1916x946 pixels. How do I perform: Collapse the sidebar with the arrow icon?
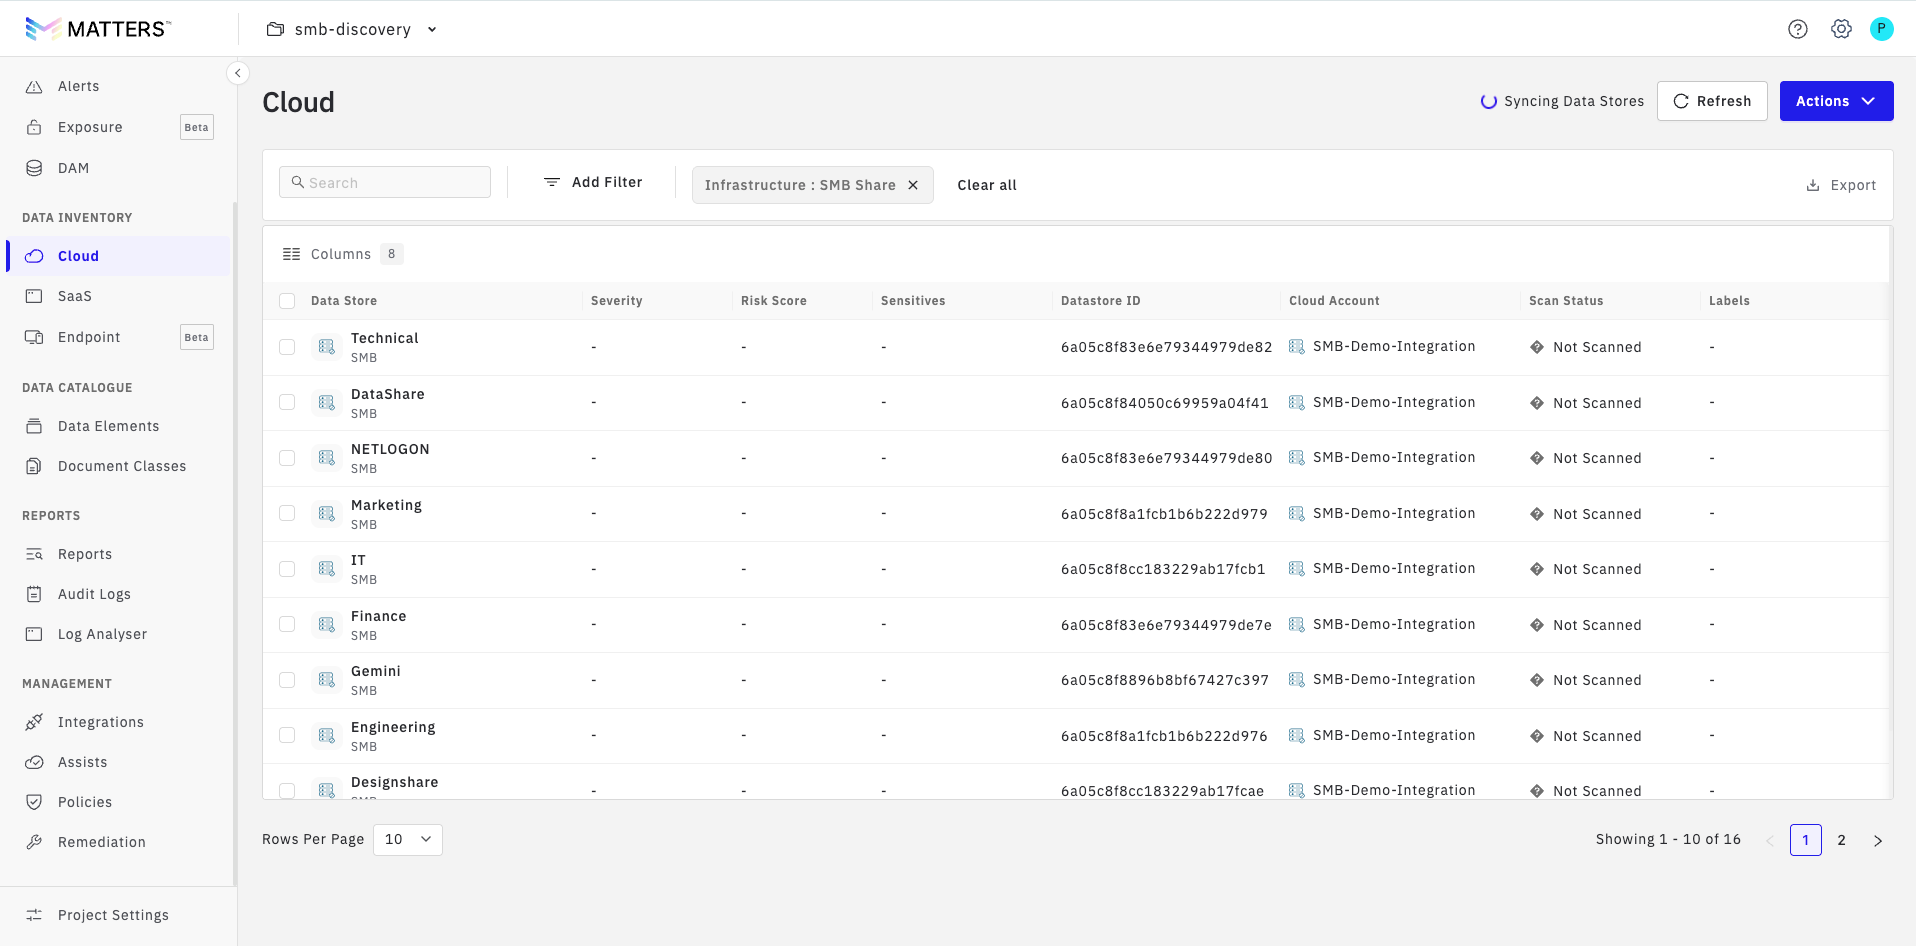pyautogui.click(x=238, y=73)
